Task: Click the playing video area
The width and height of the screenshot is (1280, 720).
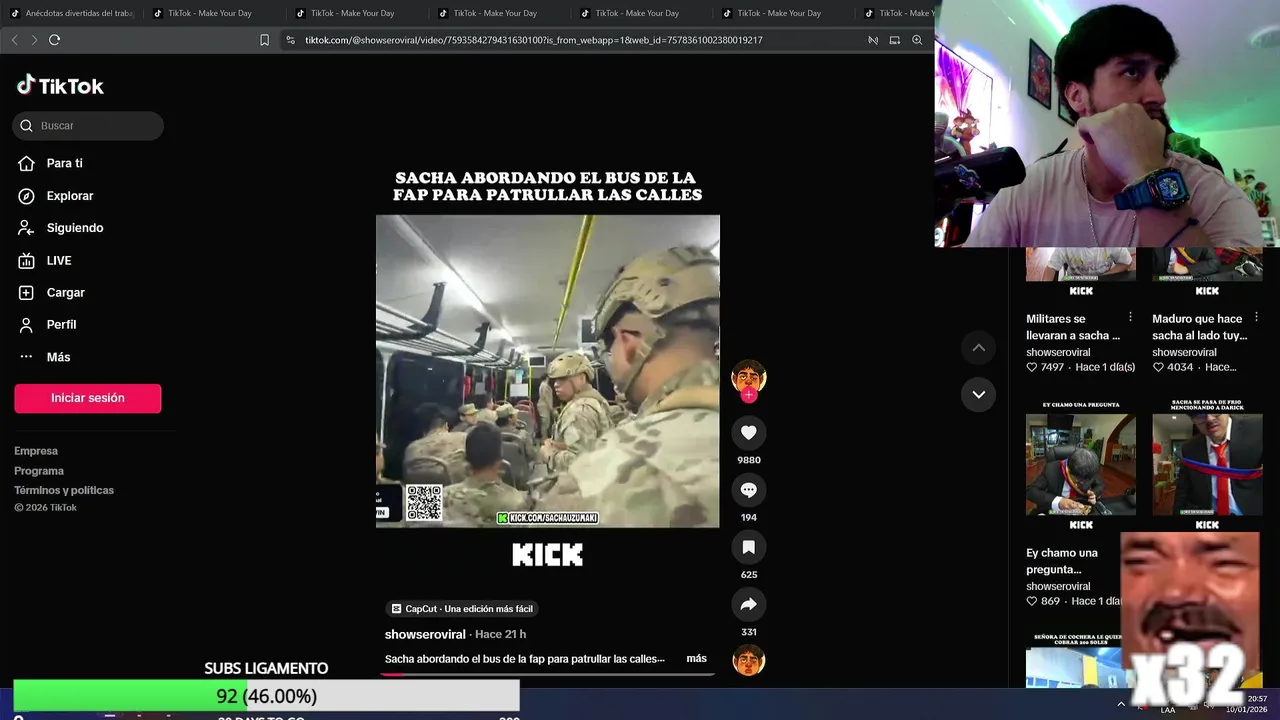Action: coord(548,371)
